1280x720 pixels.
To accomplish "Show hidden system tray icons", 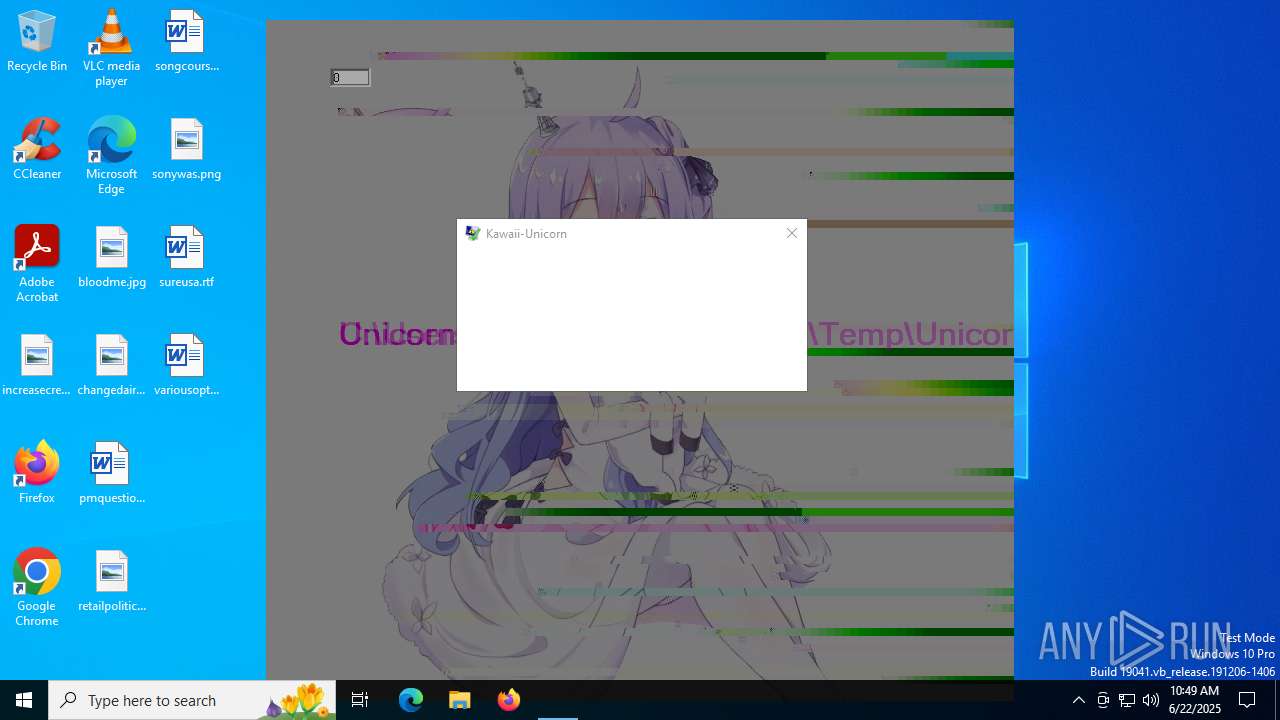I will (1078, 700).
